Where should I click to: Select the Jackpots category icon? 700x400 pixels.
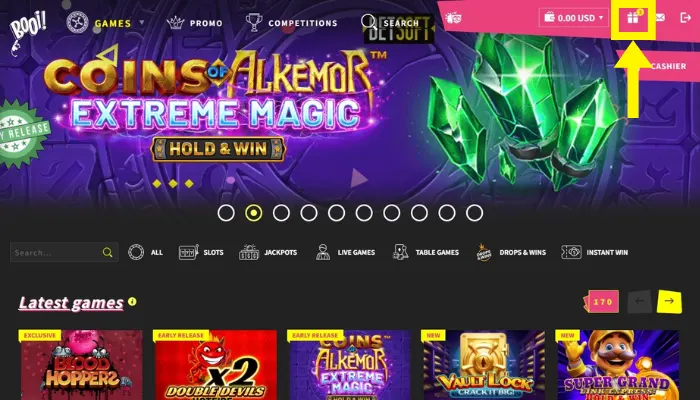coord(249,252)
